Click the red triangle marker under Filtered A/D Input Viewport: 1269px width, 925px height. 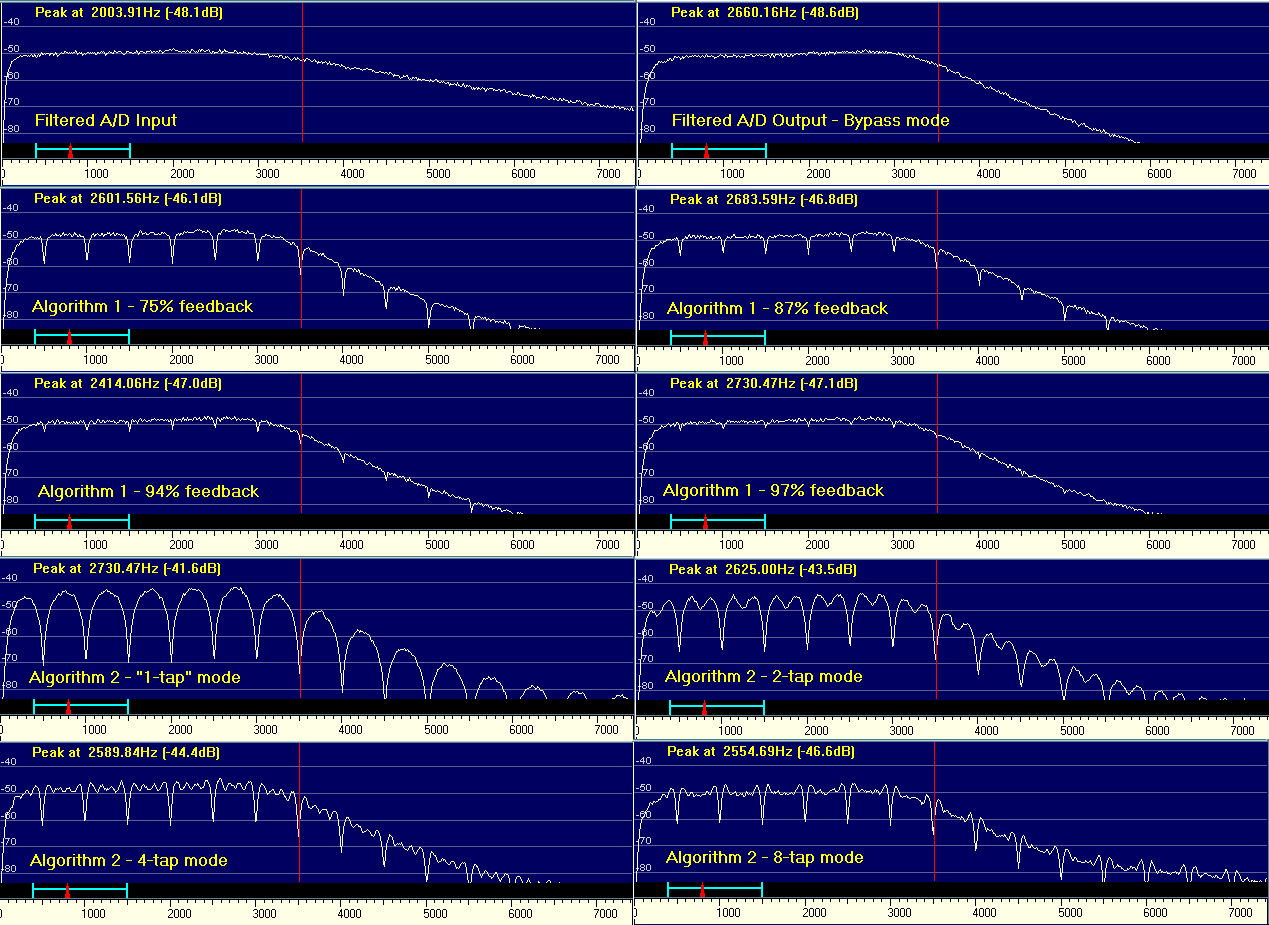click(70, 152)
